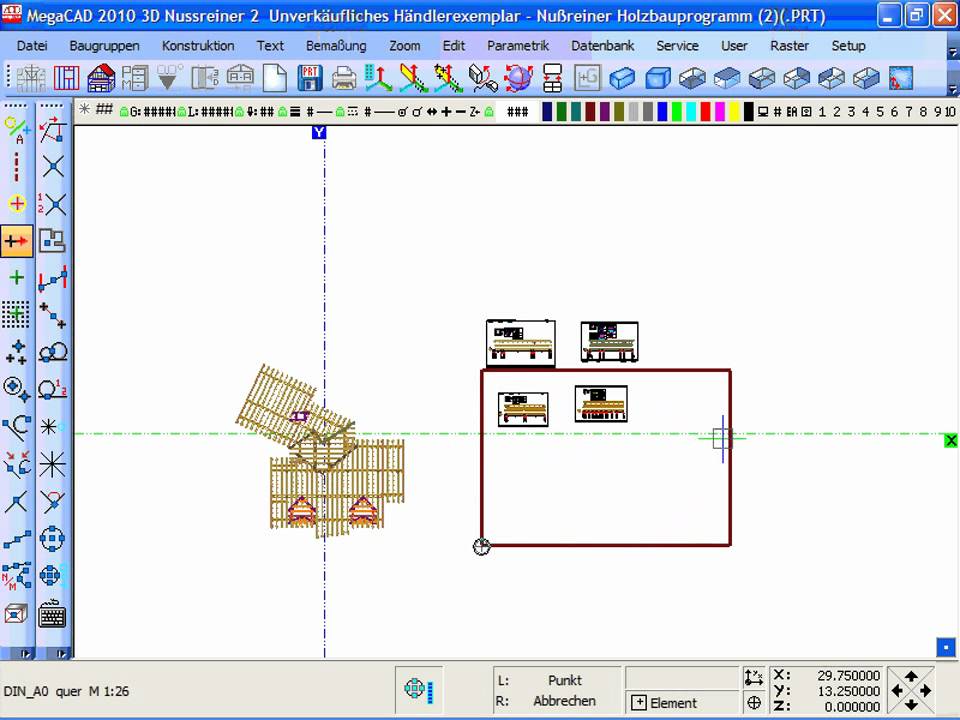Pick the yellow color swatch

point(734,111)
